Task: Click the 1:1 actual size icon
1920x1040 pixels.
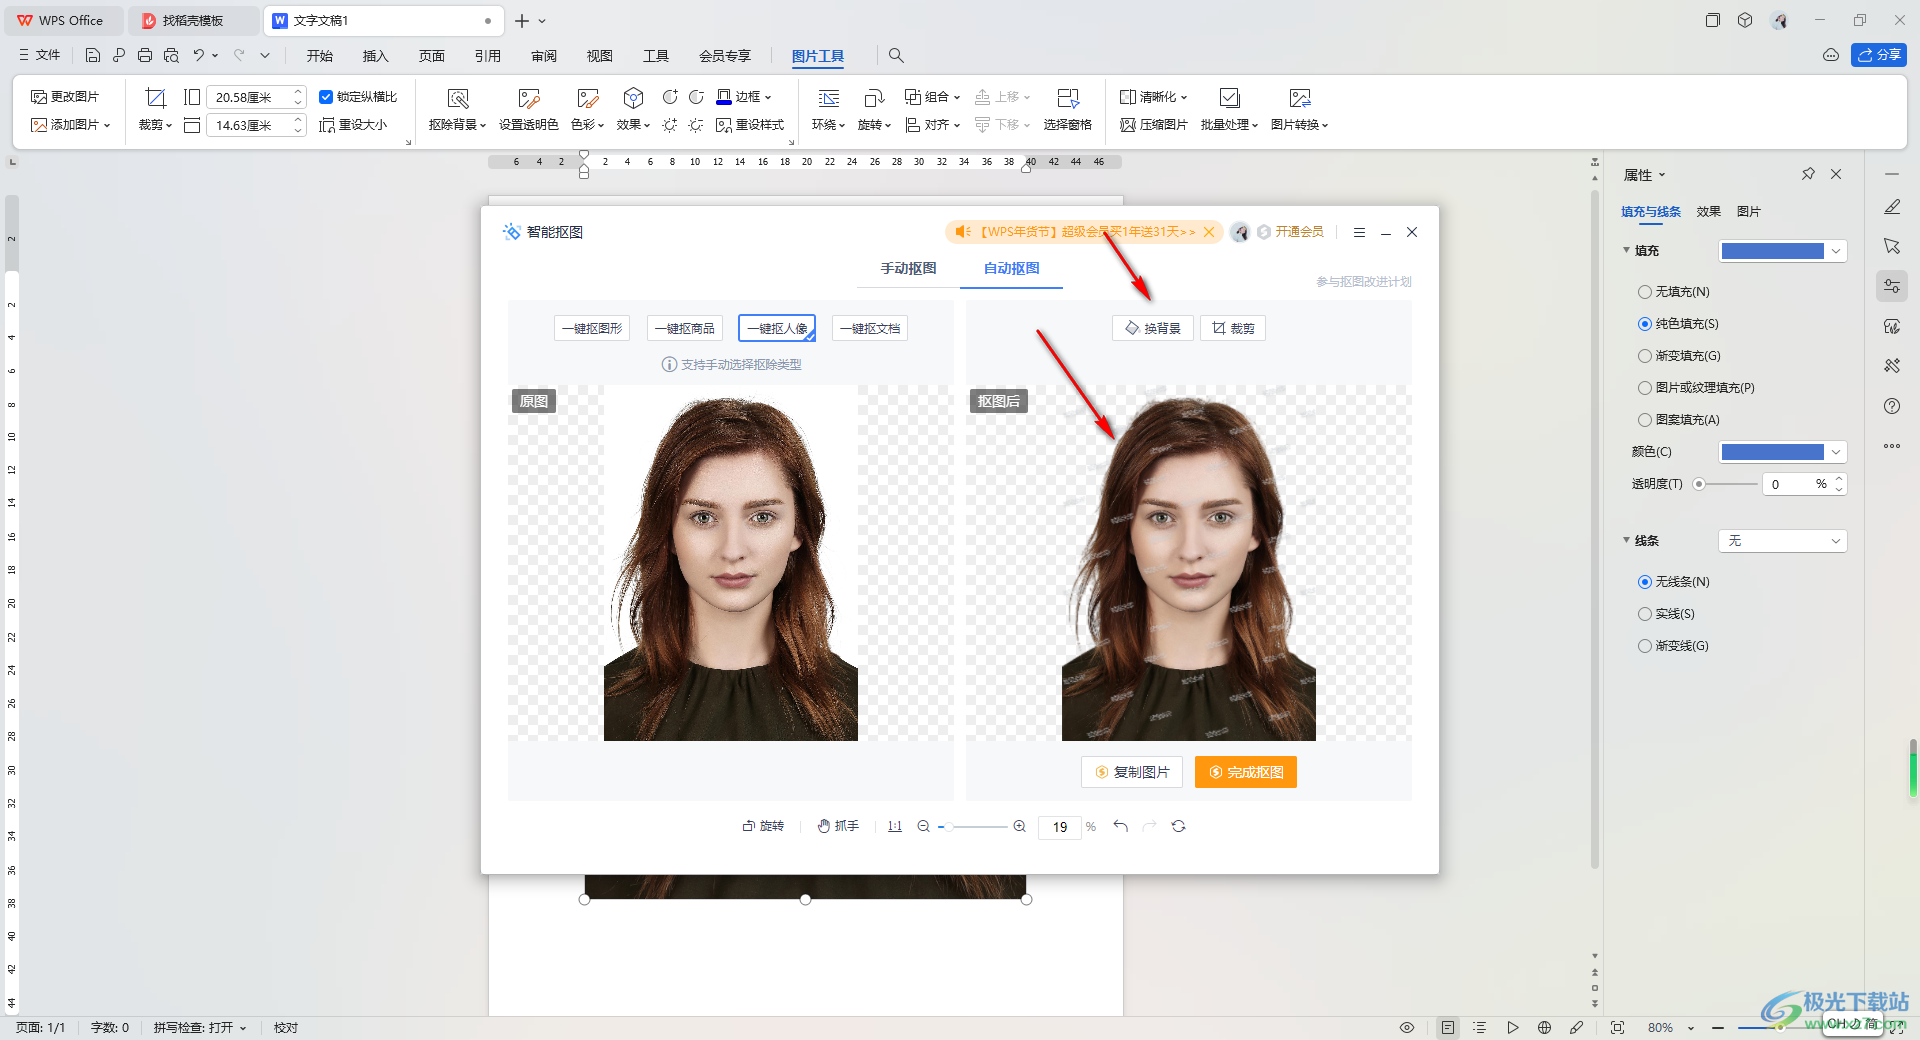Action: tap(895, 826)
